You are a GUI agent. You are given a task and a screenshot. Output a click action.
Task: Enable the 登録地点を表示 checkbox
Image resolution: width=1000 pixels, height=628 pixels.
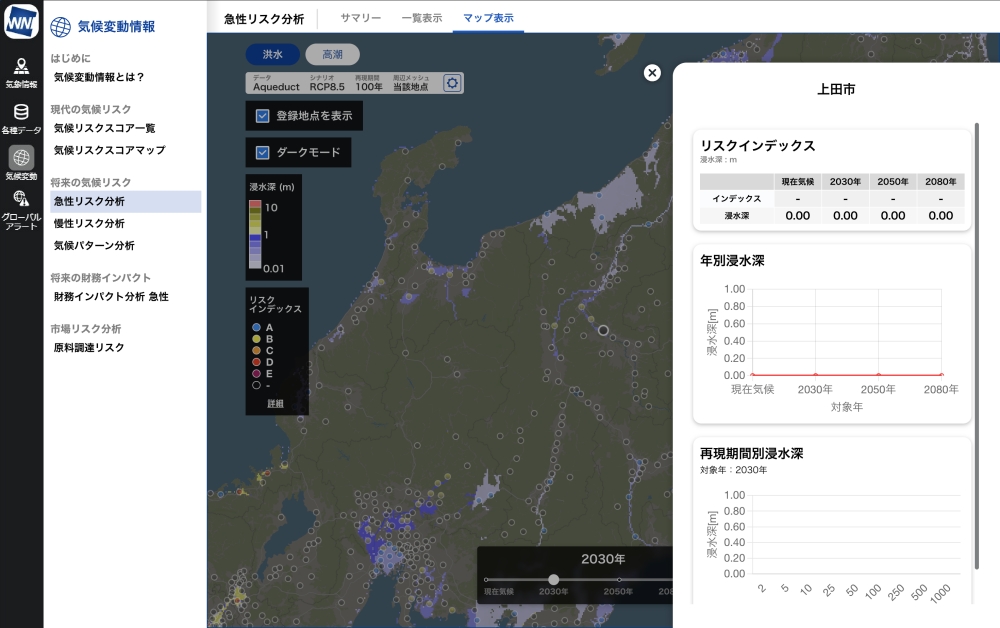click(x=262, y=115)
